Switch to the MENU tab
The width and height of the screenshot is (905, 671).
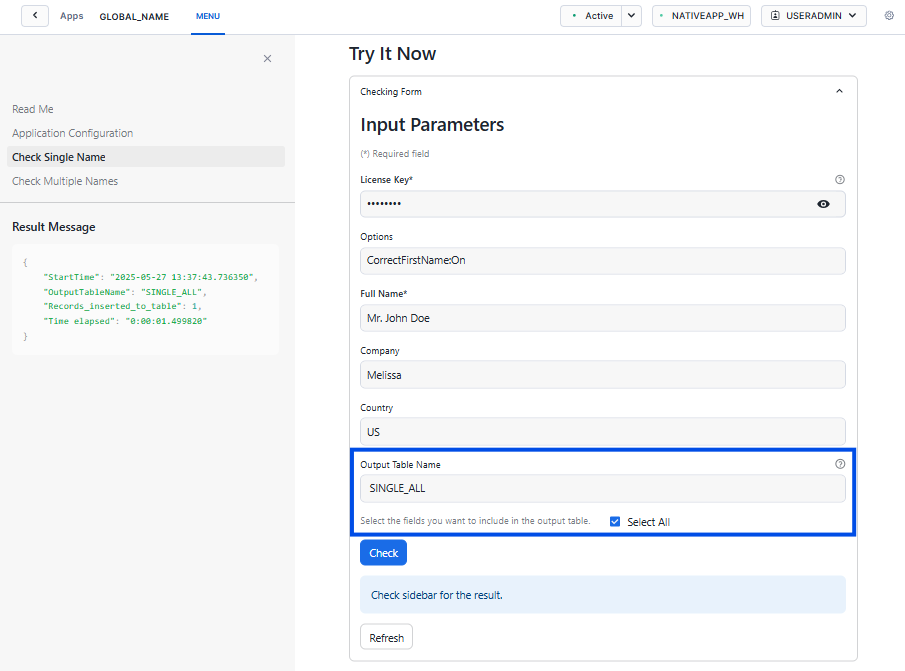[208, 16]
